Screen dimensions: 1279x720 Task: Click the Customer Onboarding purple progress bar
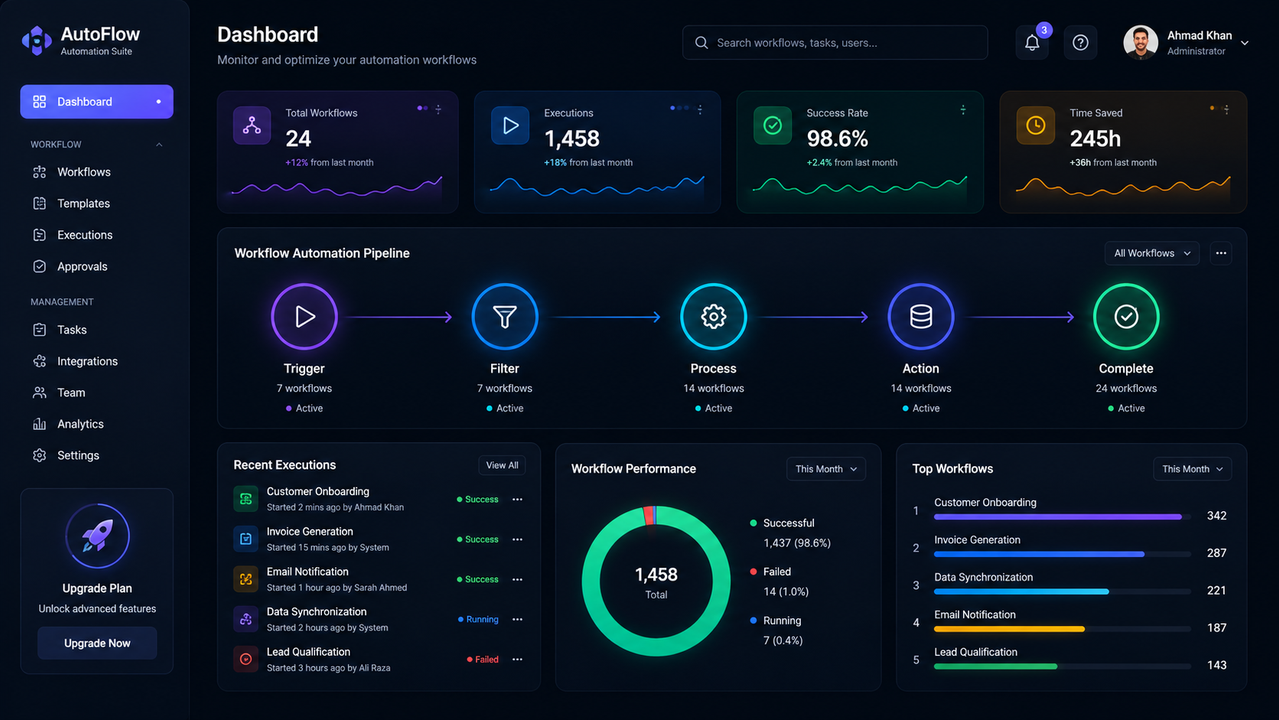[x=1058, y=517]
